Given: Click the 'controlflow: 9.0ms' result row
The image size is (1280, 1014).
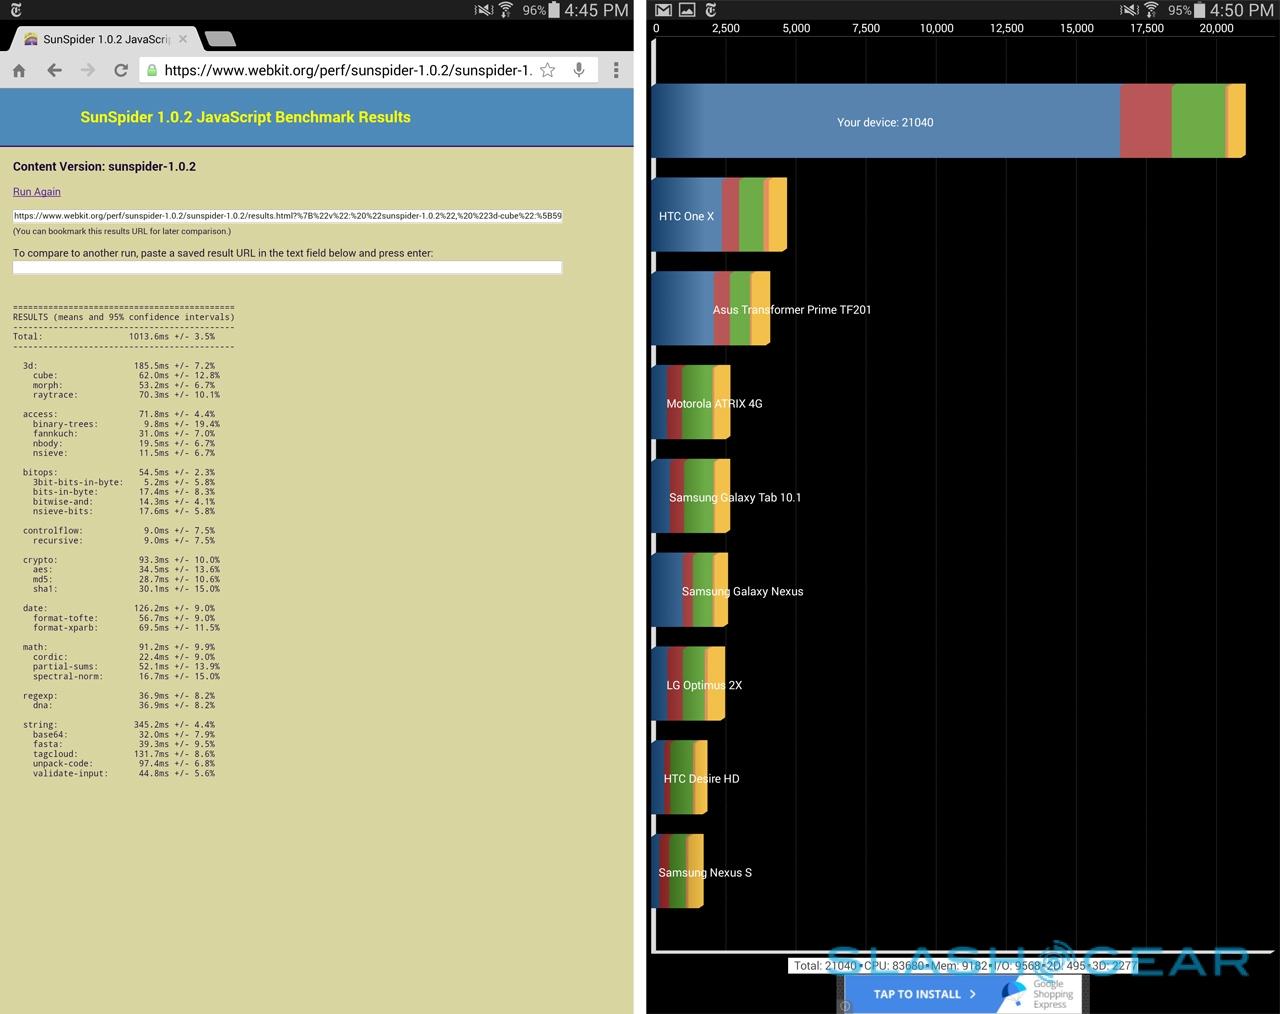Looking at the screenshot, I should pos(119,531).
